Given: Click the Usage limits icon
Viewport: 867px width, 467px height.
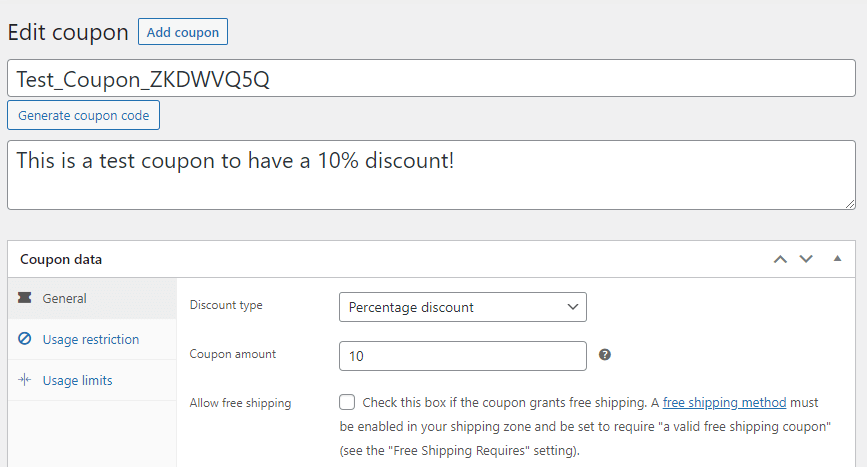Looking at the screenshot, I should pos(25,380).
